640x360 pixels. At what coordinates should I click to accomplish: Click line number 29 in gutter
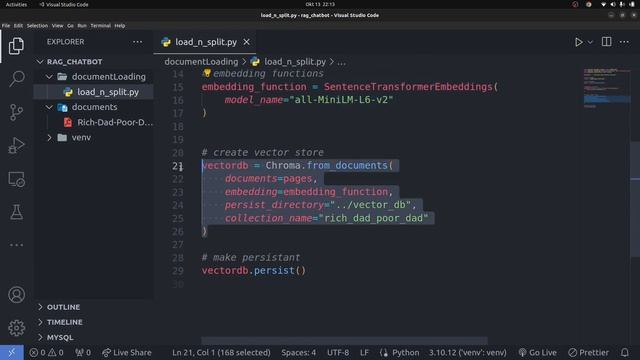(178, 271)
